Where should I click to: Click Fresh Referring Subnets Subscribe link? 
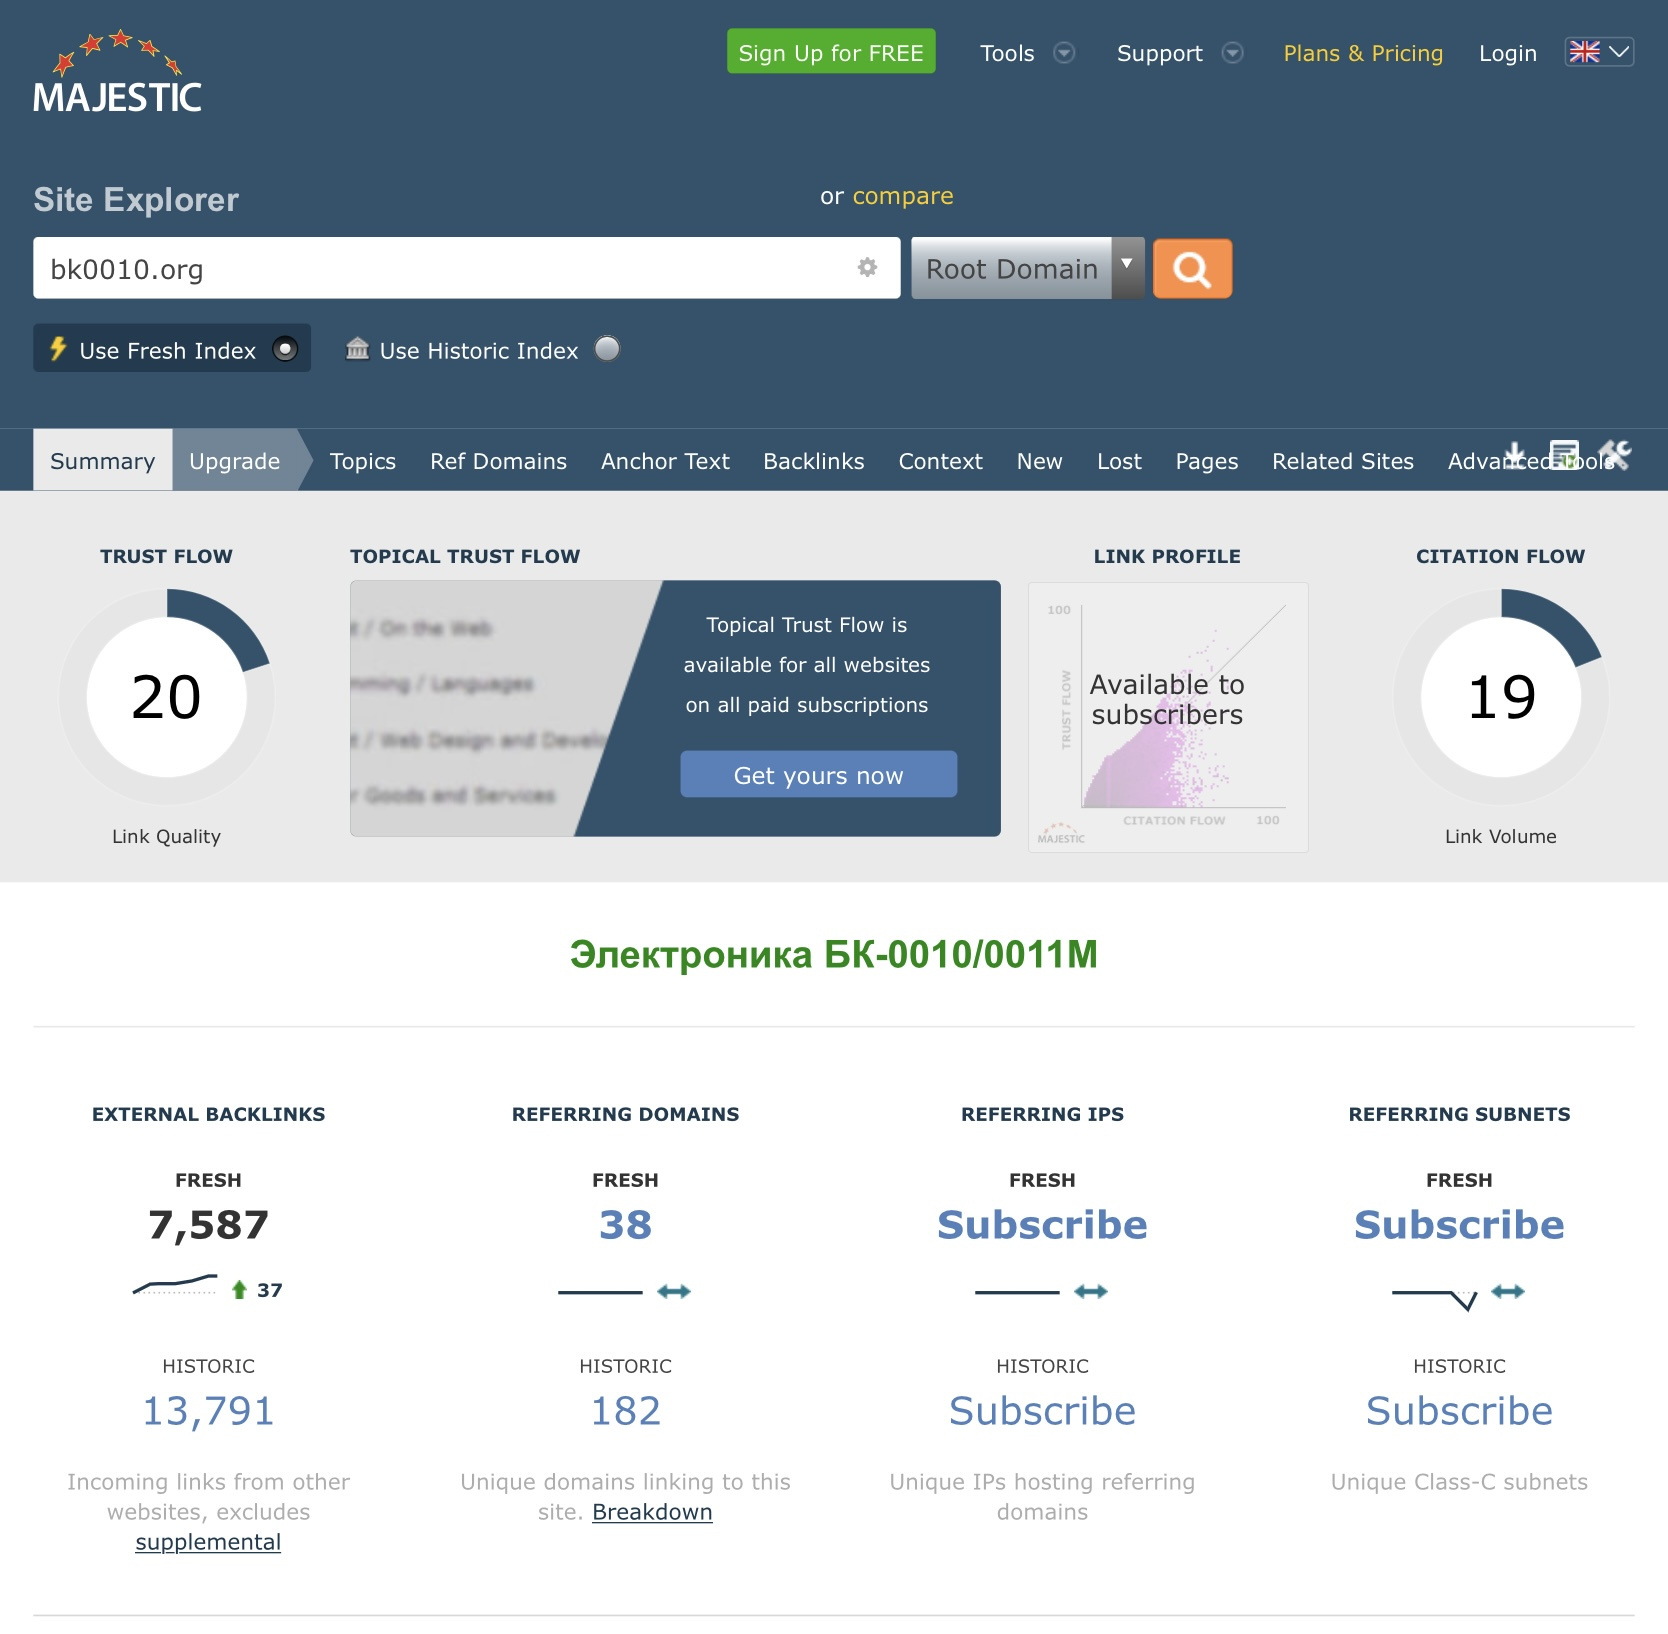(x=1459, y=1224)
